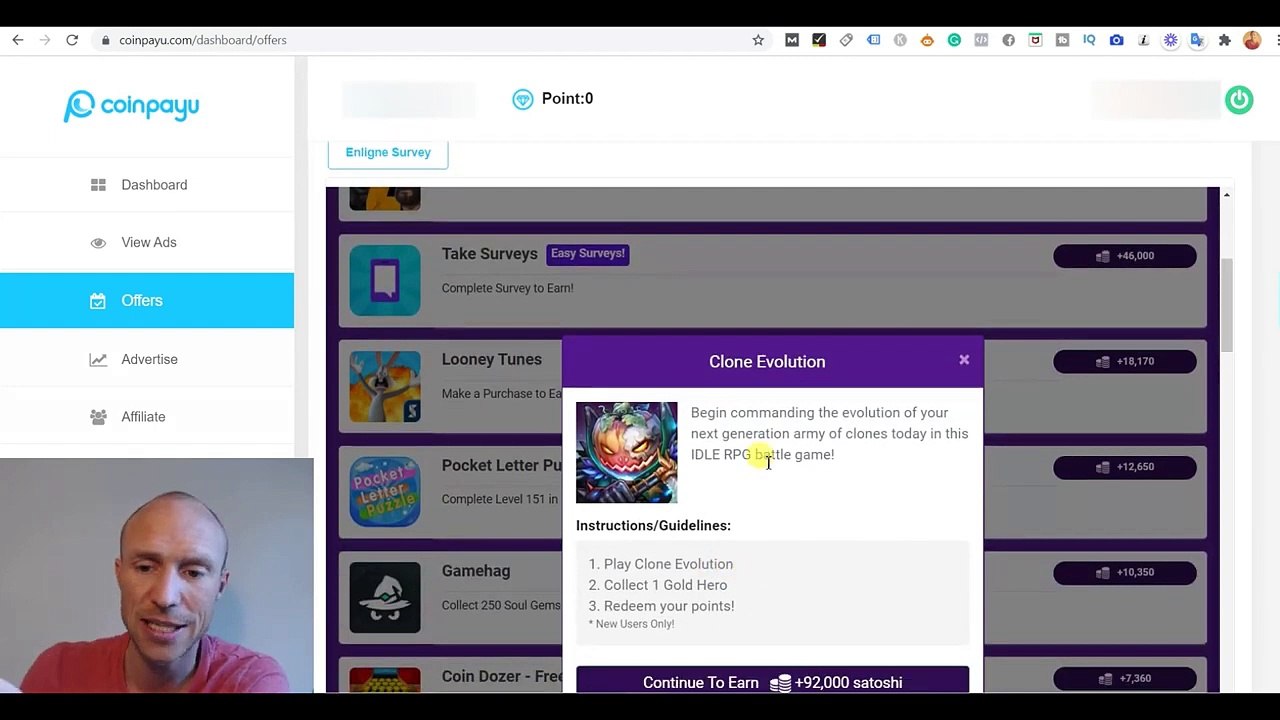This screenshot has width=1280, height=720.
Task: Reload the page with the refresh icon
Action: tap(72, 40)
